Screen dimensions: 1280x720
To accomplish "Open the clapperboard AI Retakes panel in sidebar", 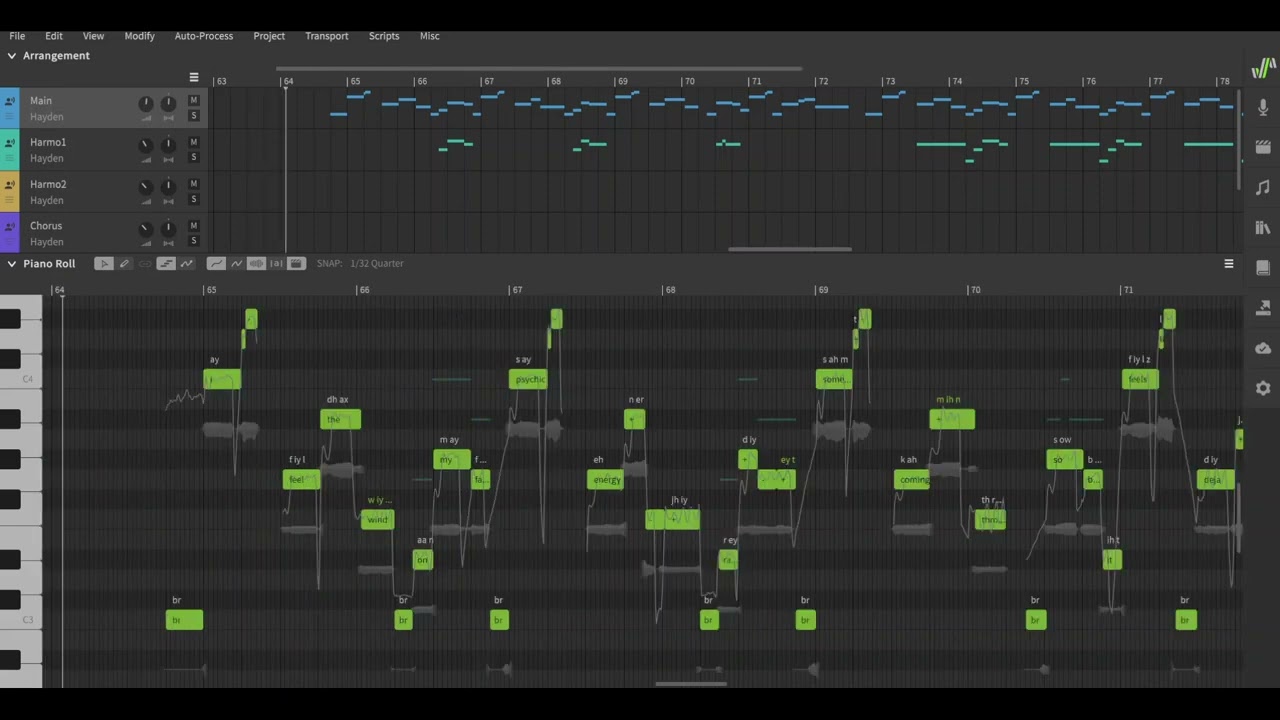I will click(x=1263, y=147).
